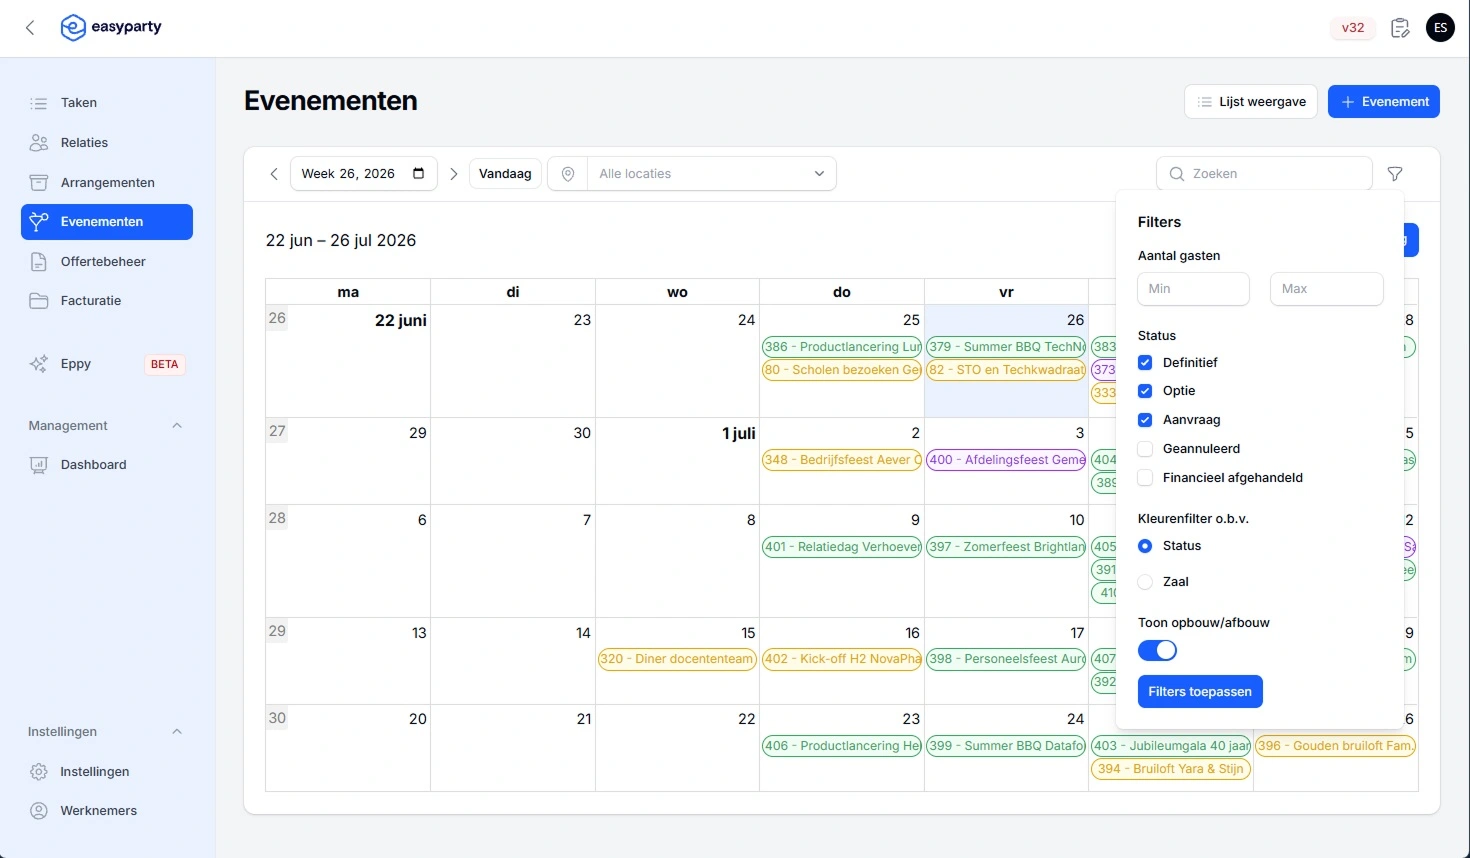1470x858 pixels.
Task: Turn off Toon opbouw/afbouw switch
Action: tap(1157, 651)
